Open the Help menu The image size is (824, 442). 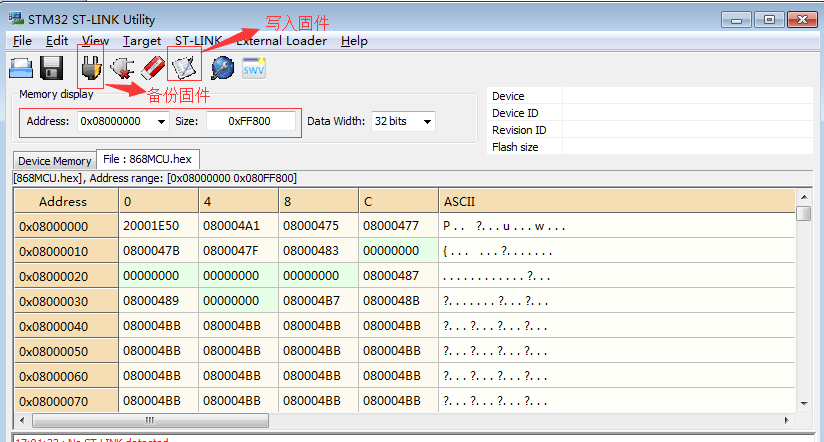tap(354, 41)
